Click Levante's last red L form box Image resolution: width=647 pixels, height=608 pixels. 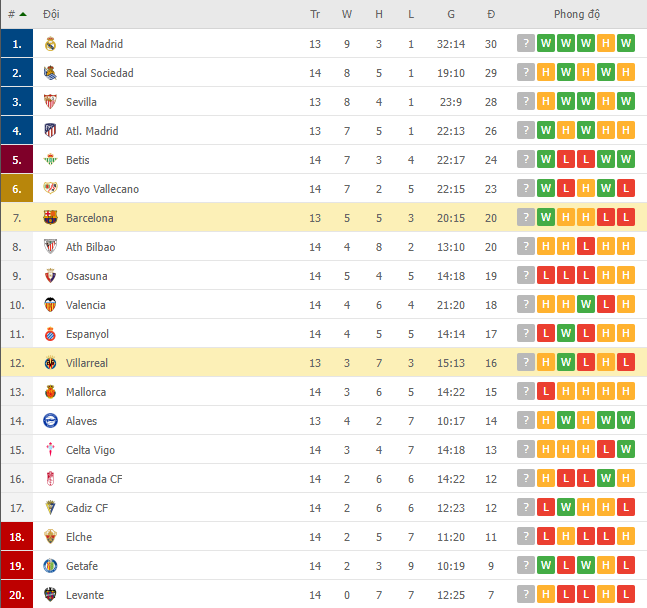[x=626, y=594]
